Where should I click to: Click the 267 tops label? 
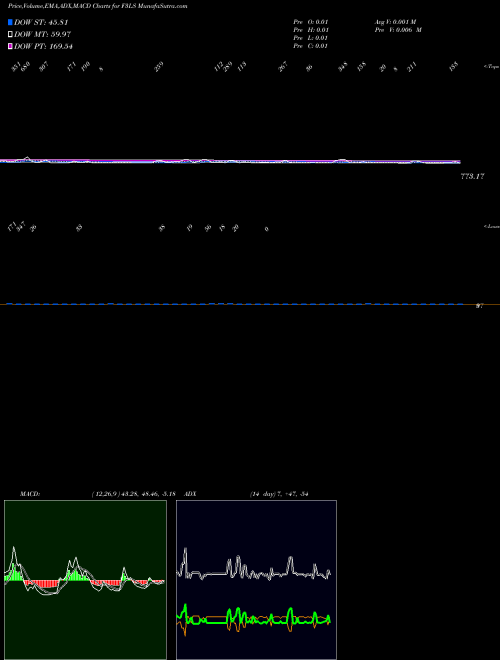[283, 67]
